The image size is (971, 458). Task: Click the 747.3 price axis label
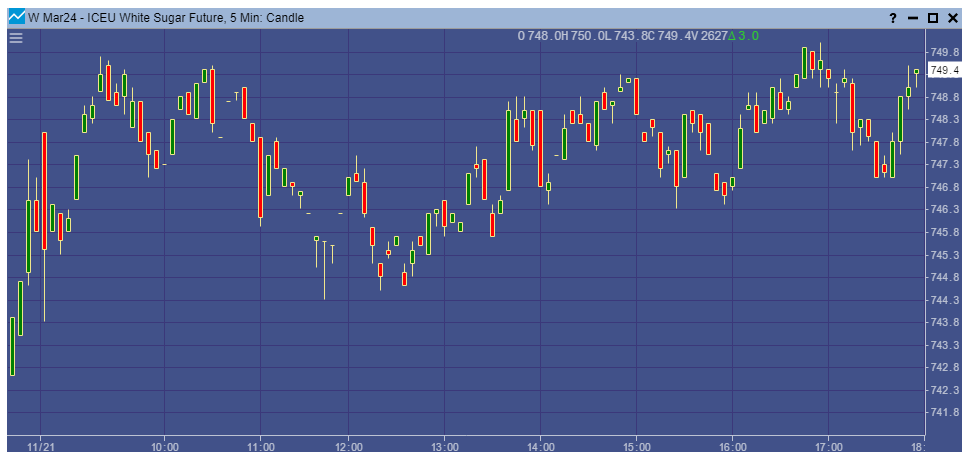pyautogui.click(x=944, y=165)
